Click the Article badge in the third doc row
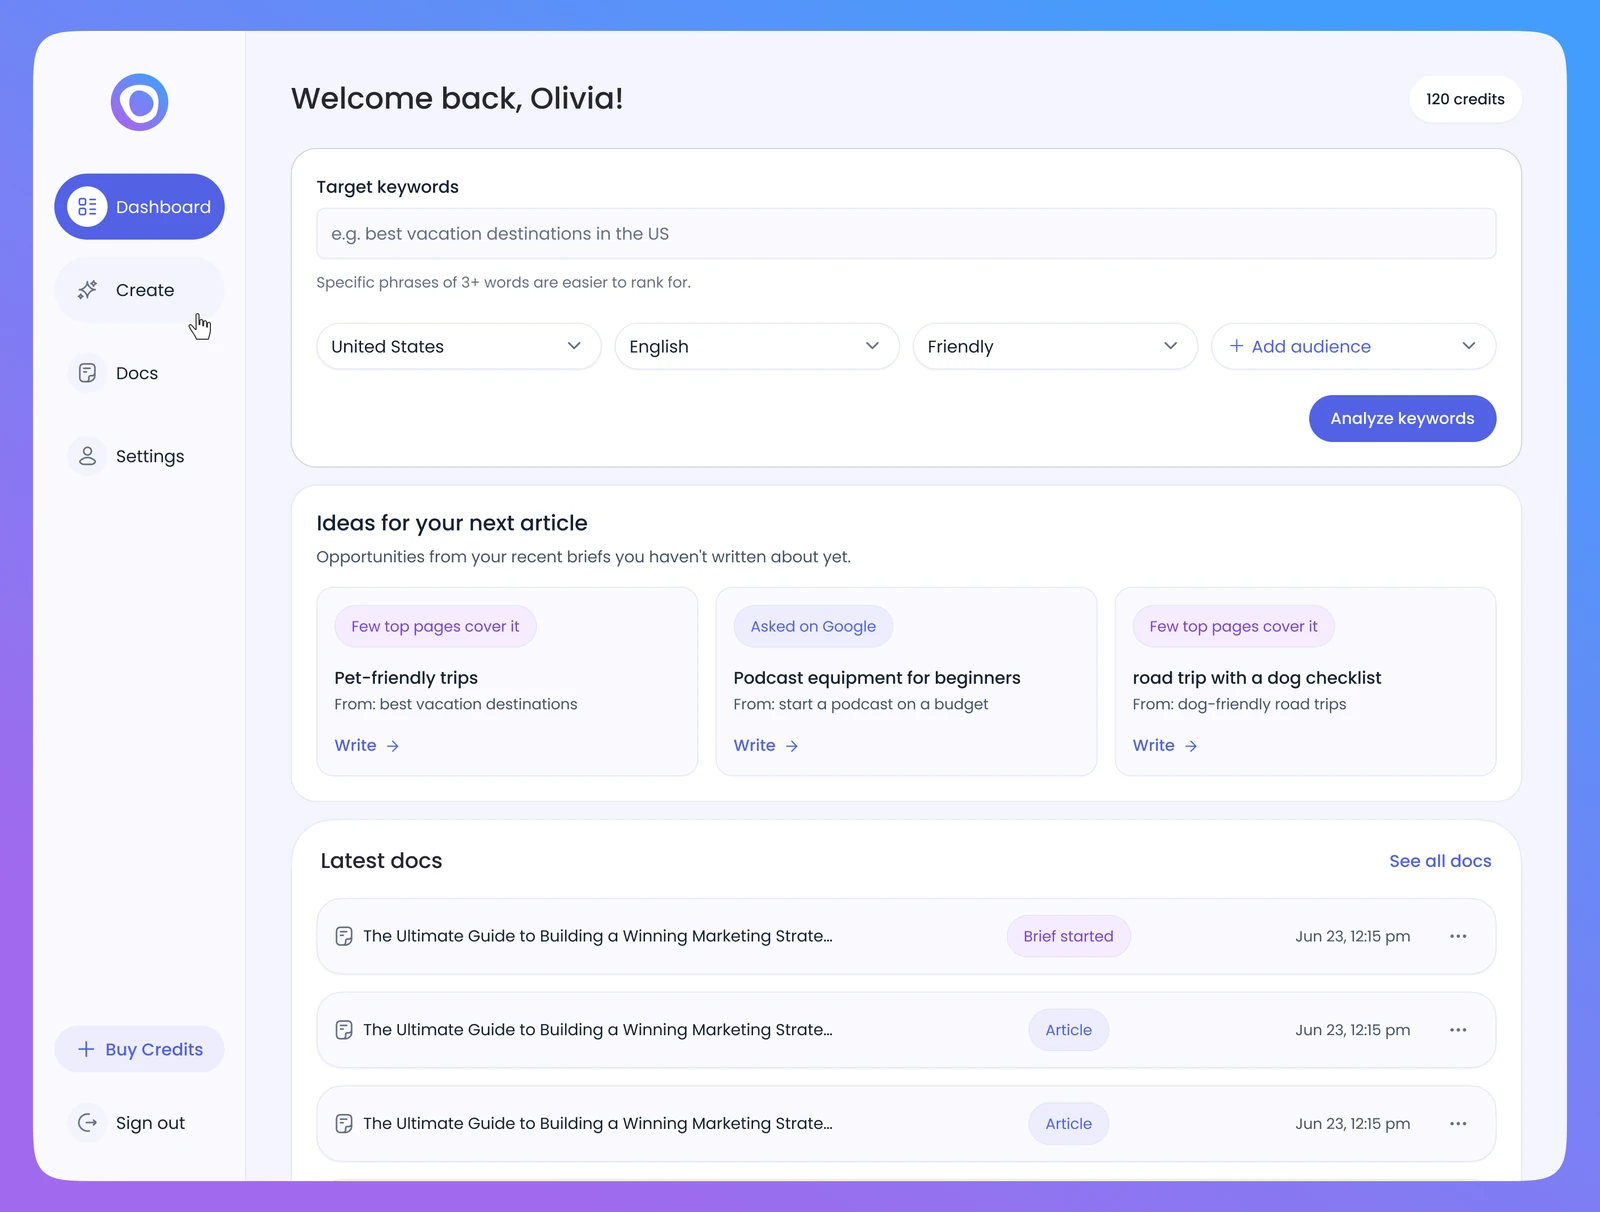 1068,1124
